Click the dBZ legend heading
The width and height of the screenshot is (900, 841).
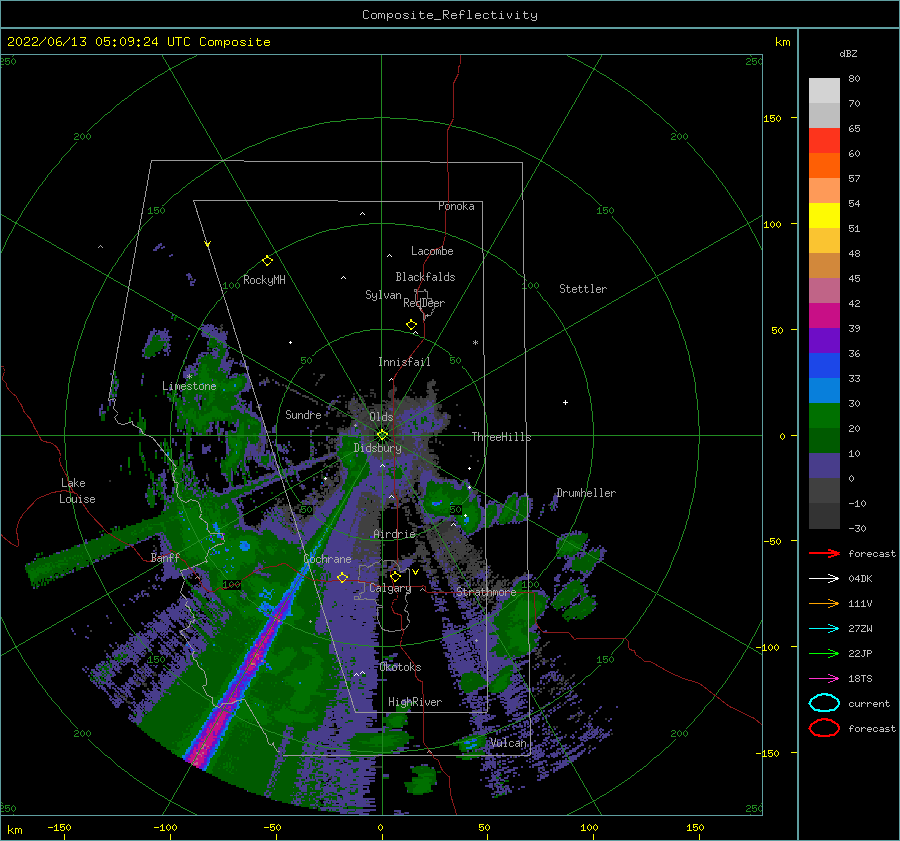848,53
